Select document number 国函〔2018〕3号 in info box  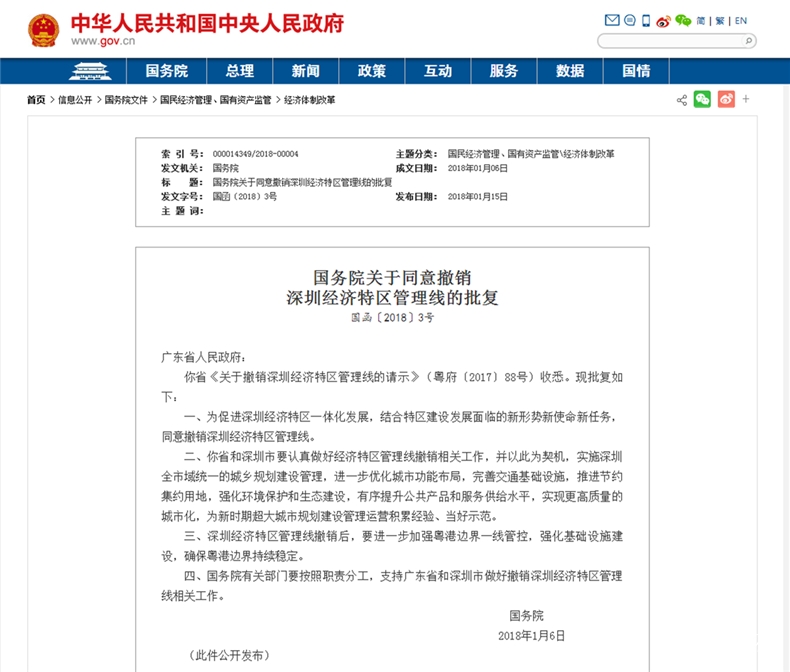tap(245, 196)
